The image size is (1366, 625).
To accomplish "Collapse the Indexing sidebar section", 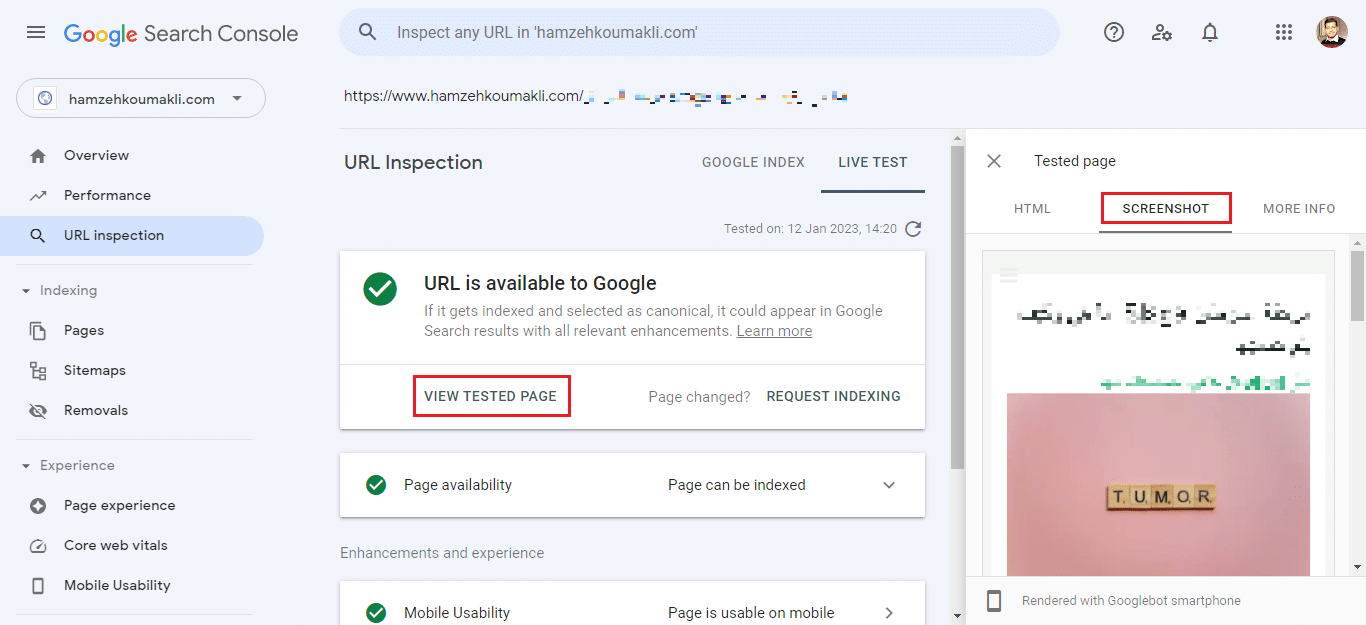I will (x=26, y=291).
